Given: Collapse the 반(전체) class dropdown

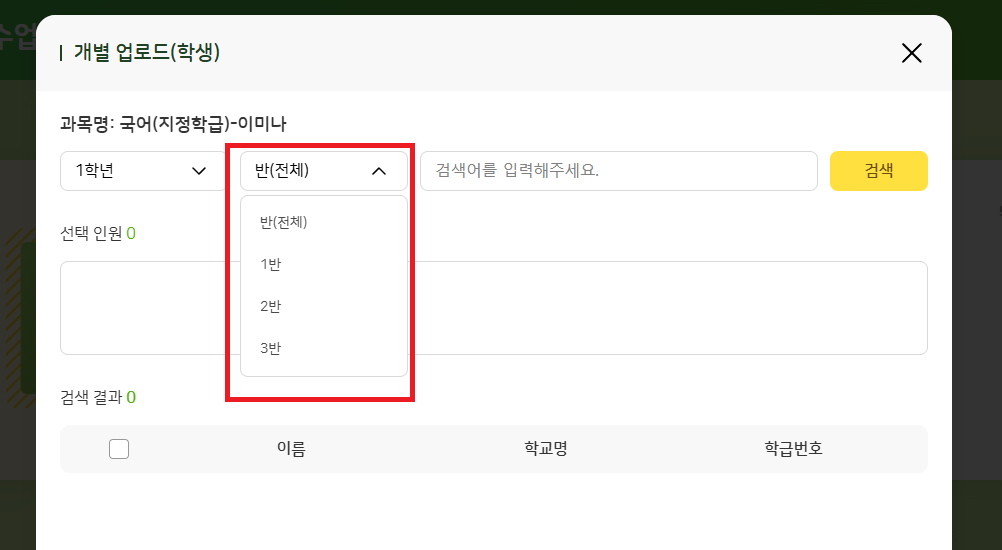Looking at the screenshot, I should 323,171.
